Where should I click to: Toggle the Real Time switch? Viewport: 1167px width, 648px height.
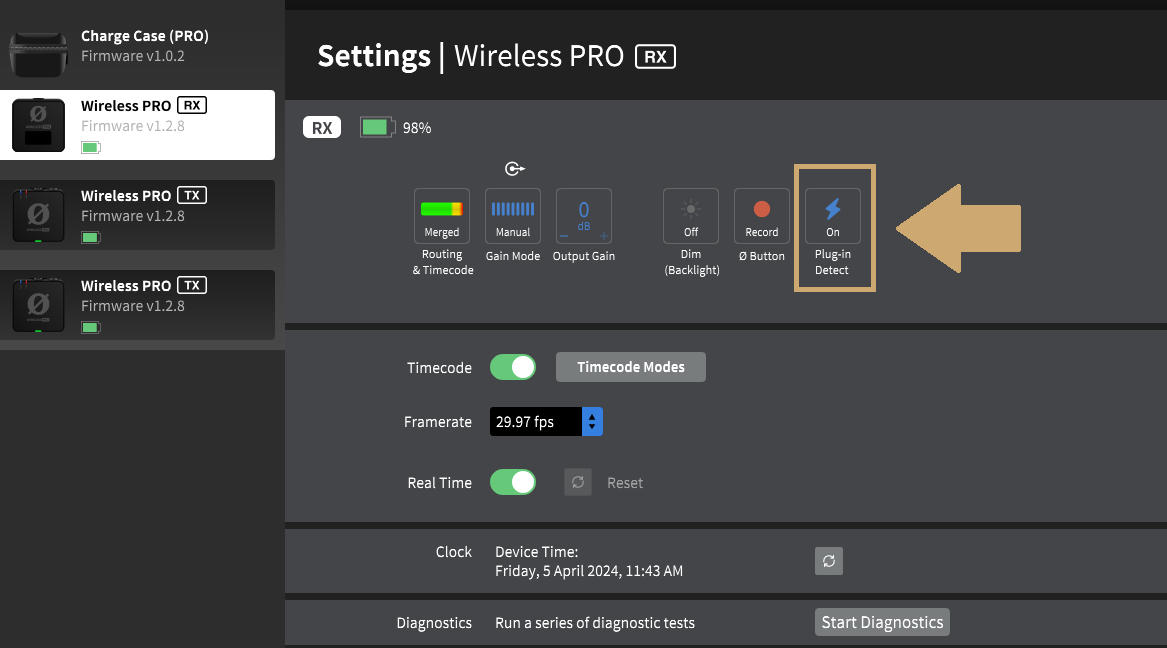(513, 482)
